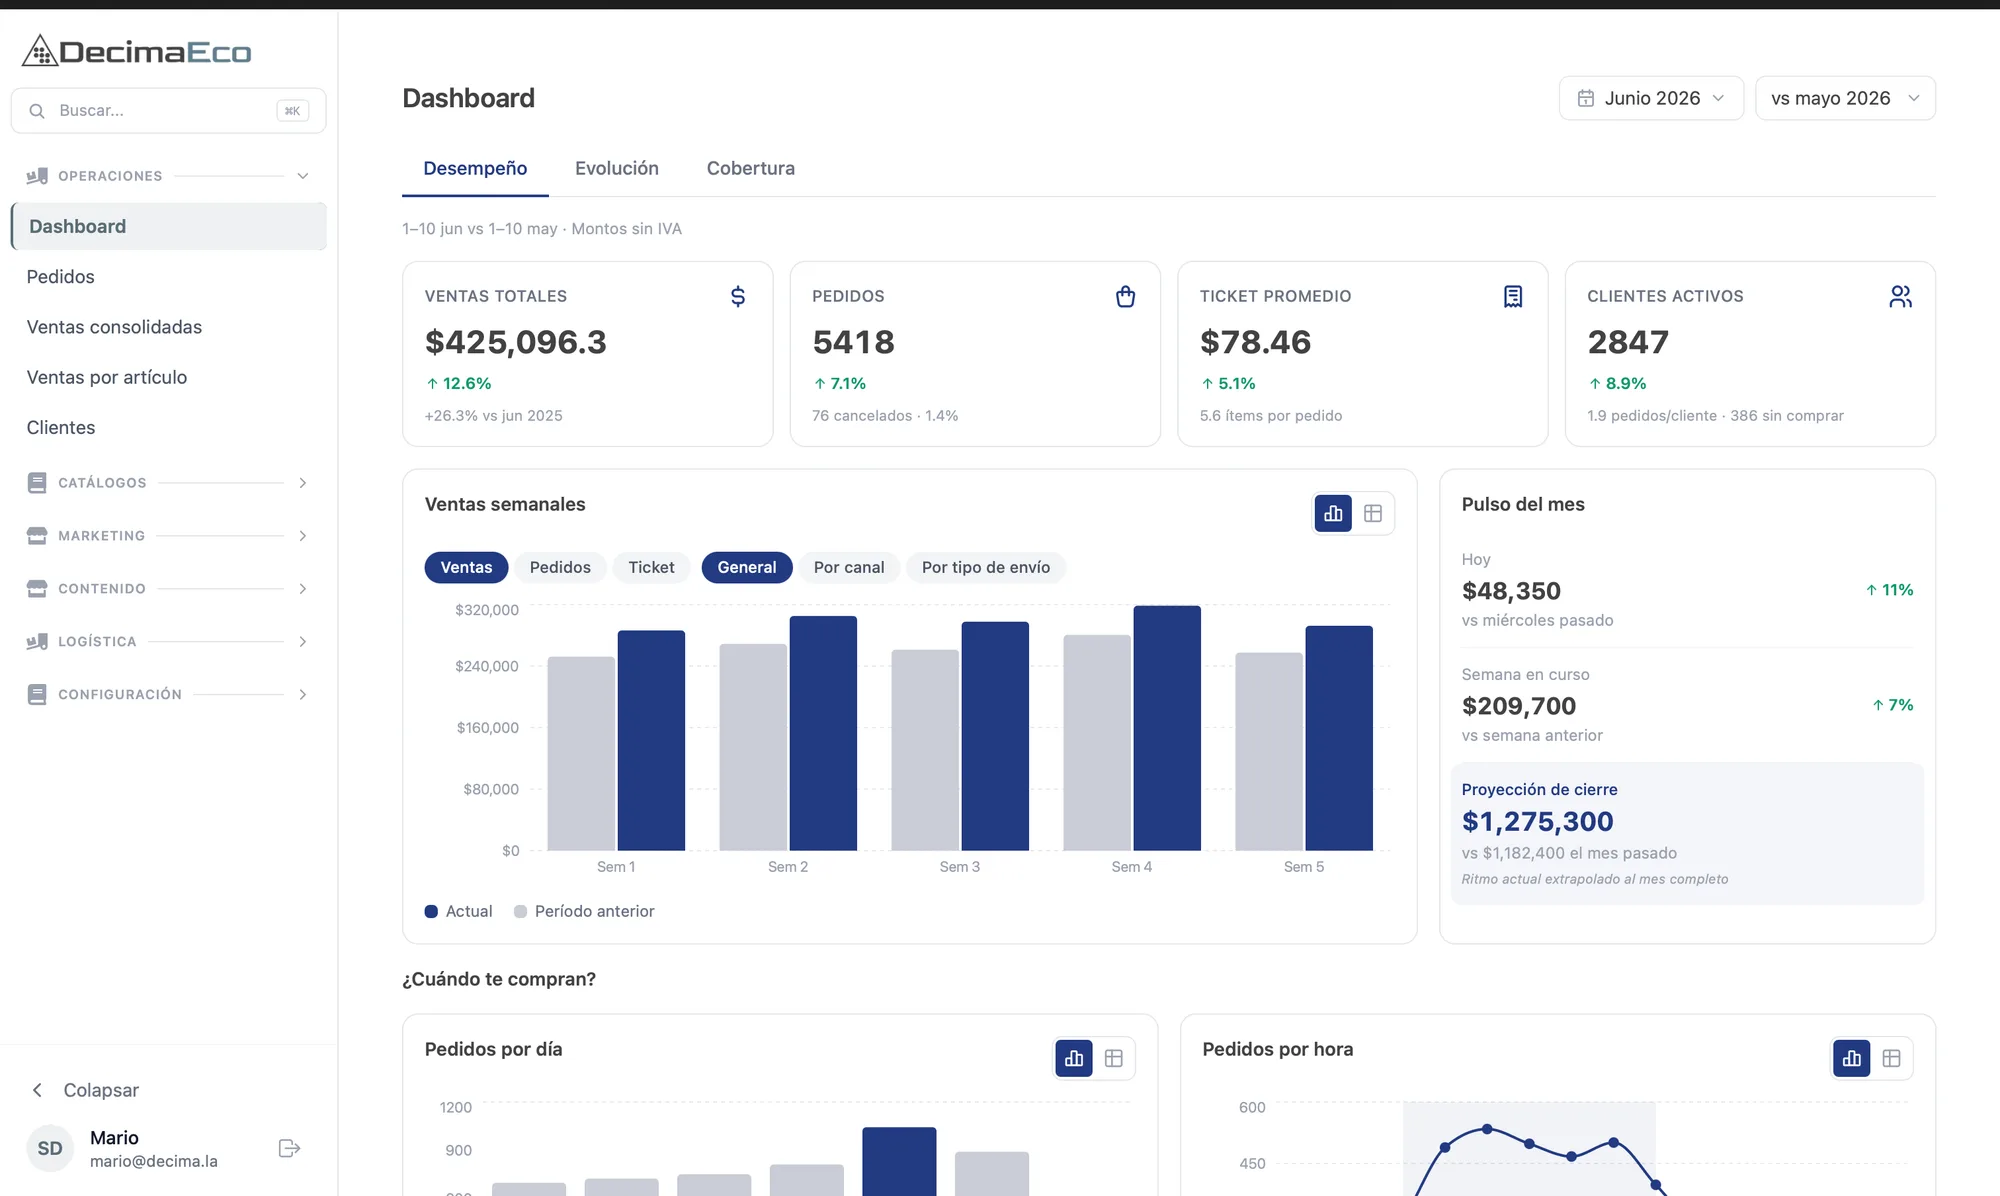This screenshot has width=2000, height=1196.
Task: Click the dollar icon on Ventas Totales
Action: click(738, 296)
